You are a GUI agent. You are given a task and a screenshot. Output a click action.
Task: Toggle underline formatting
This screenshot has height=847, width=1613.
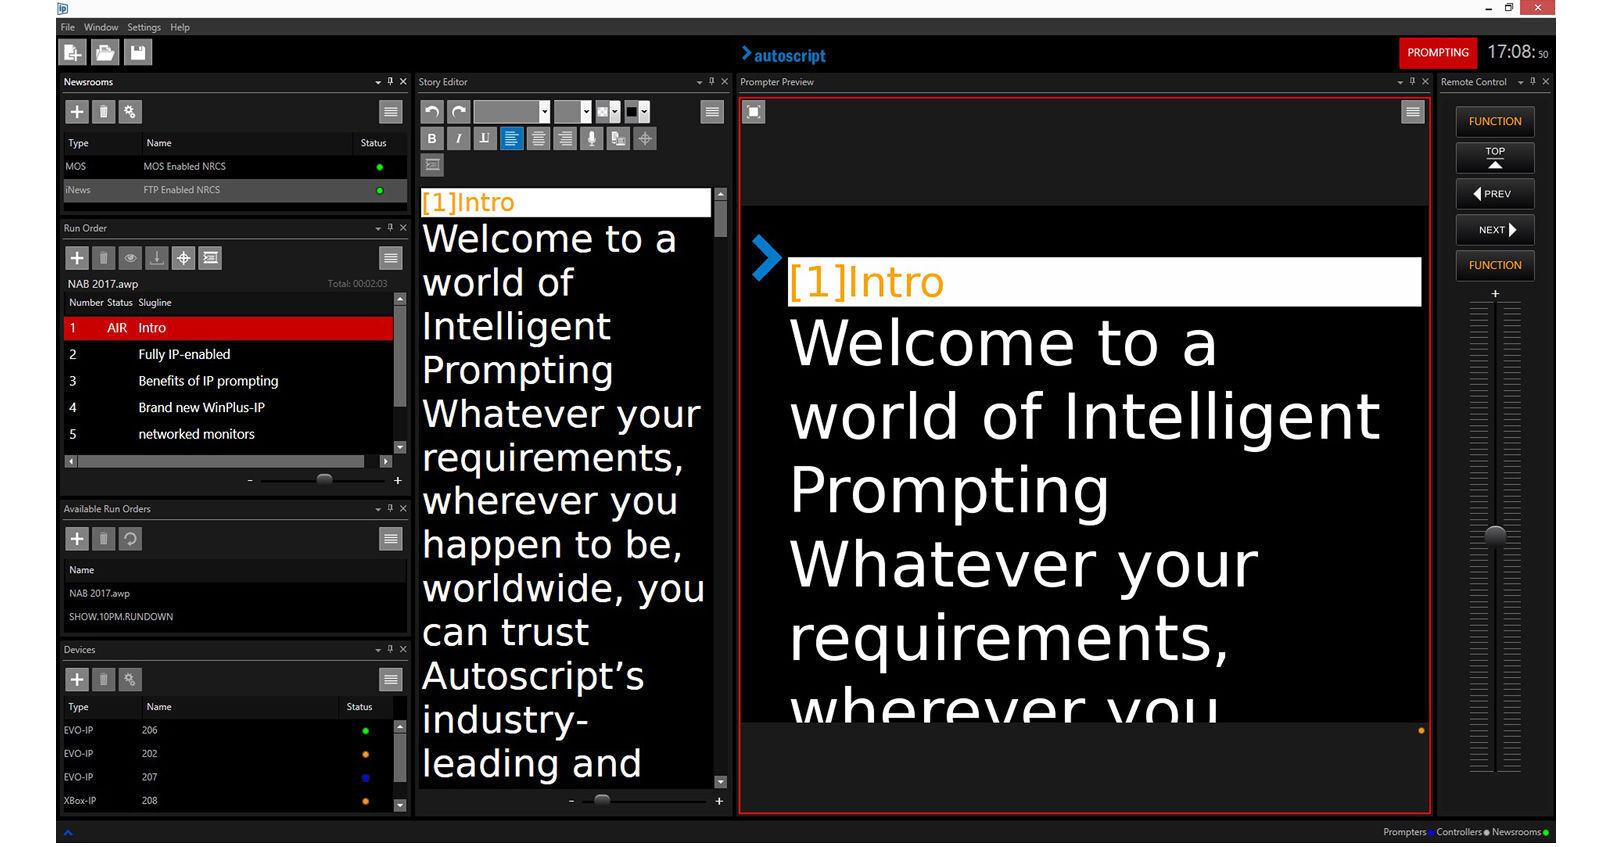coord(485,139)
